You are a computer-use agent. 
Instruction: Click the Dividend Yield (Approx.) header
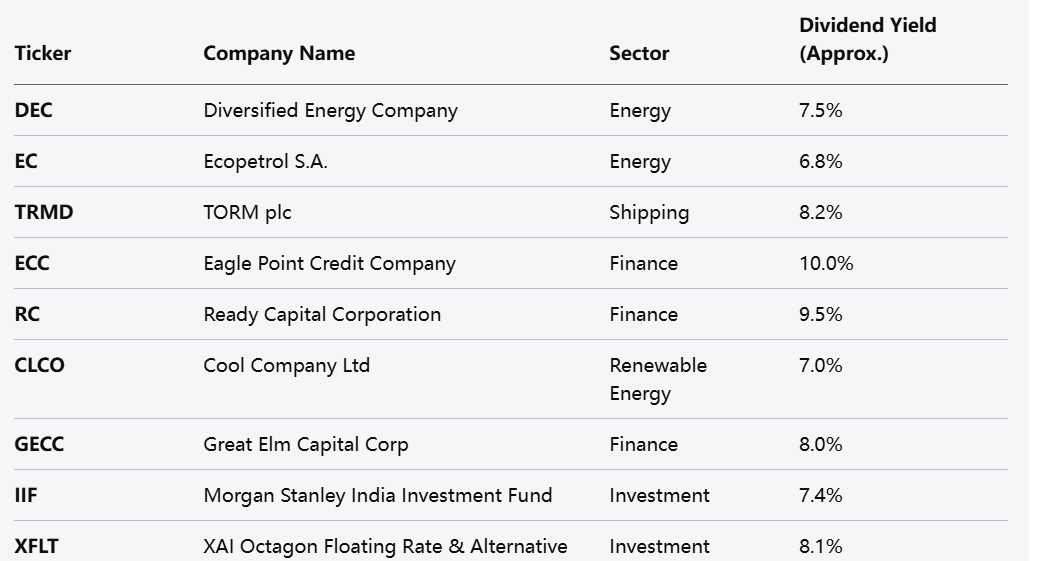[x=867, y=39]
